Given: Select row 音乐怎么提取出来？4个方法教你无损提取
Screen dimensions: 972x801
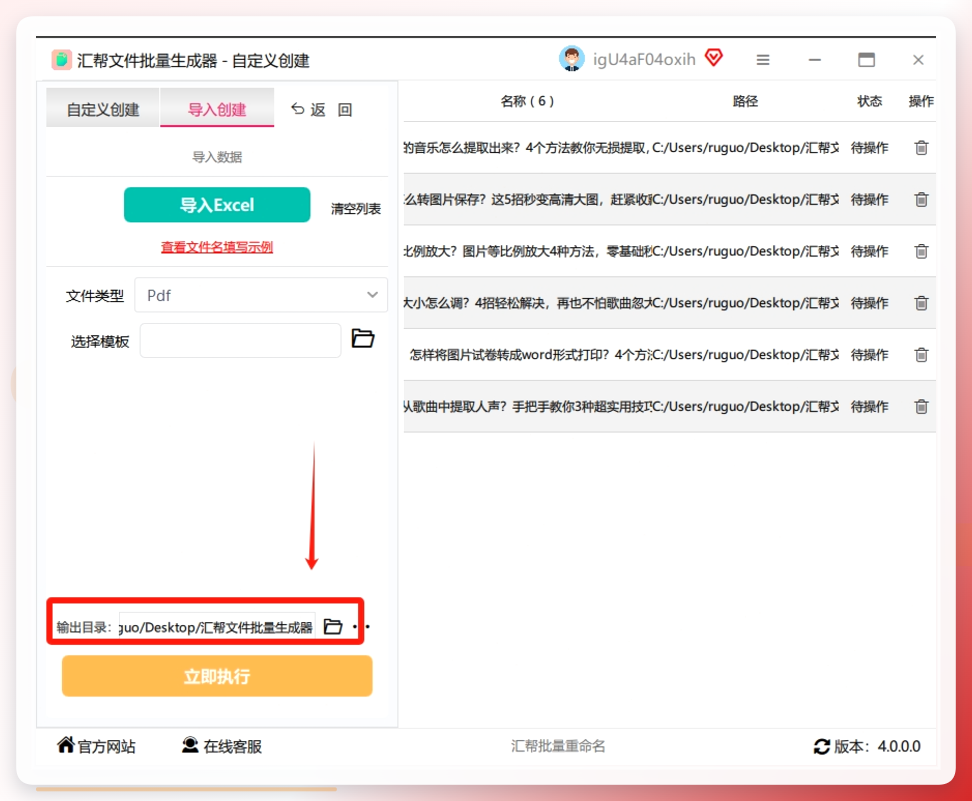Looking at the screenshot, I should point(669,148).
